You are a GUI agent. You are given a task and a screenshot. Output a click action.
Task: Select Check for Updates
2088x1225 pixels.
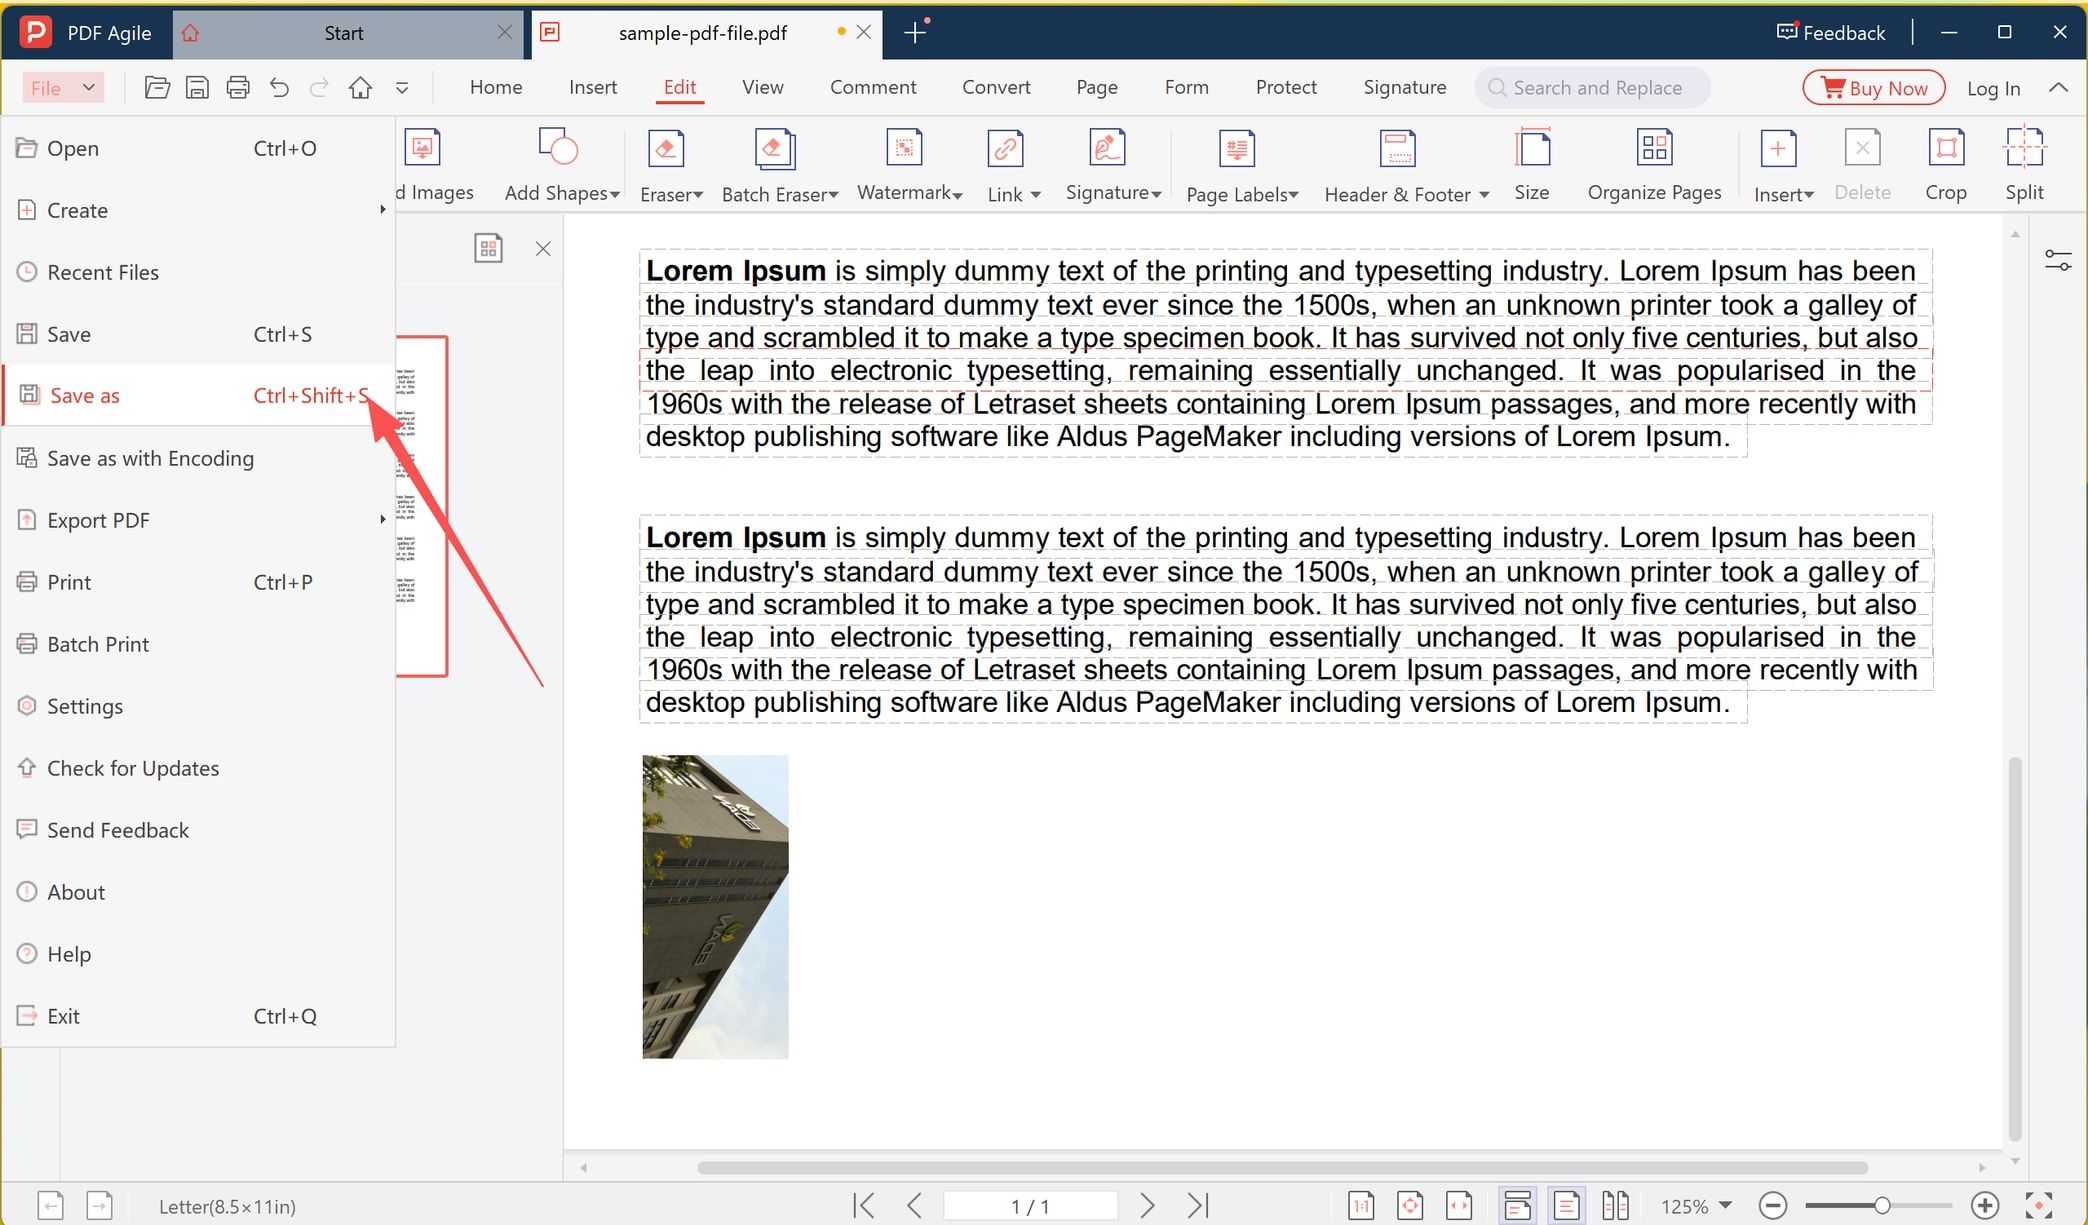[x=198, y=768]
